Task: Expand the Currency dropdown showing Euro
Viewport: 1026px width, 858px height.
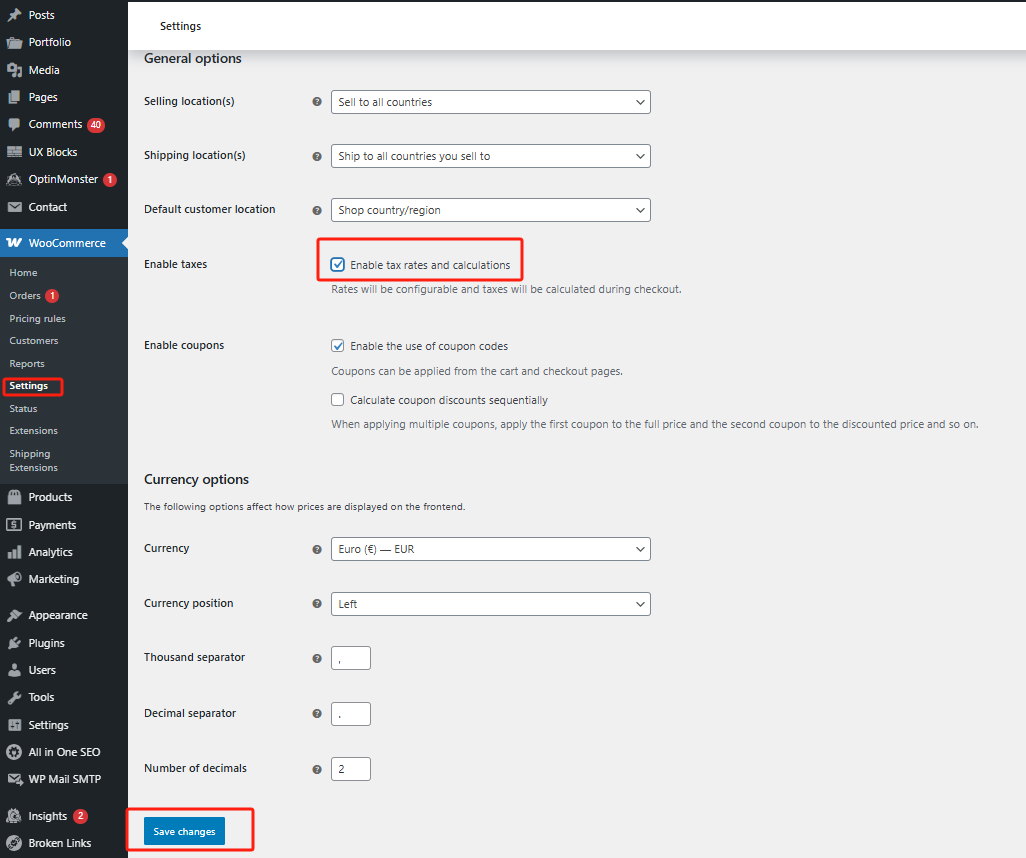Action: (490, 549)
